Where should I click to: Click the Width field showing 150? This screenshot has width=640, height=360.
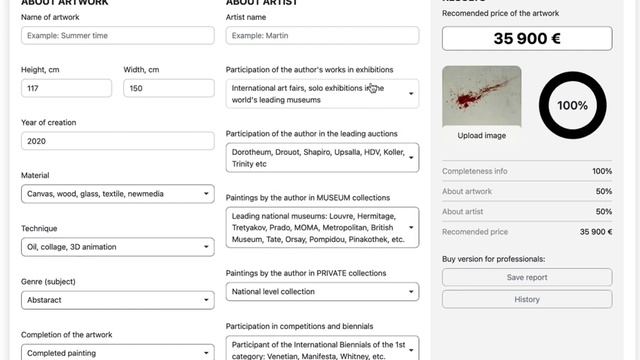tap(169, 88)
